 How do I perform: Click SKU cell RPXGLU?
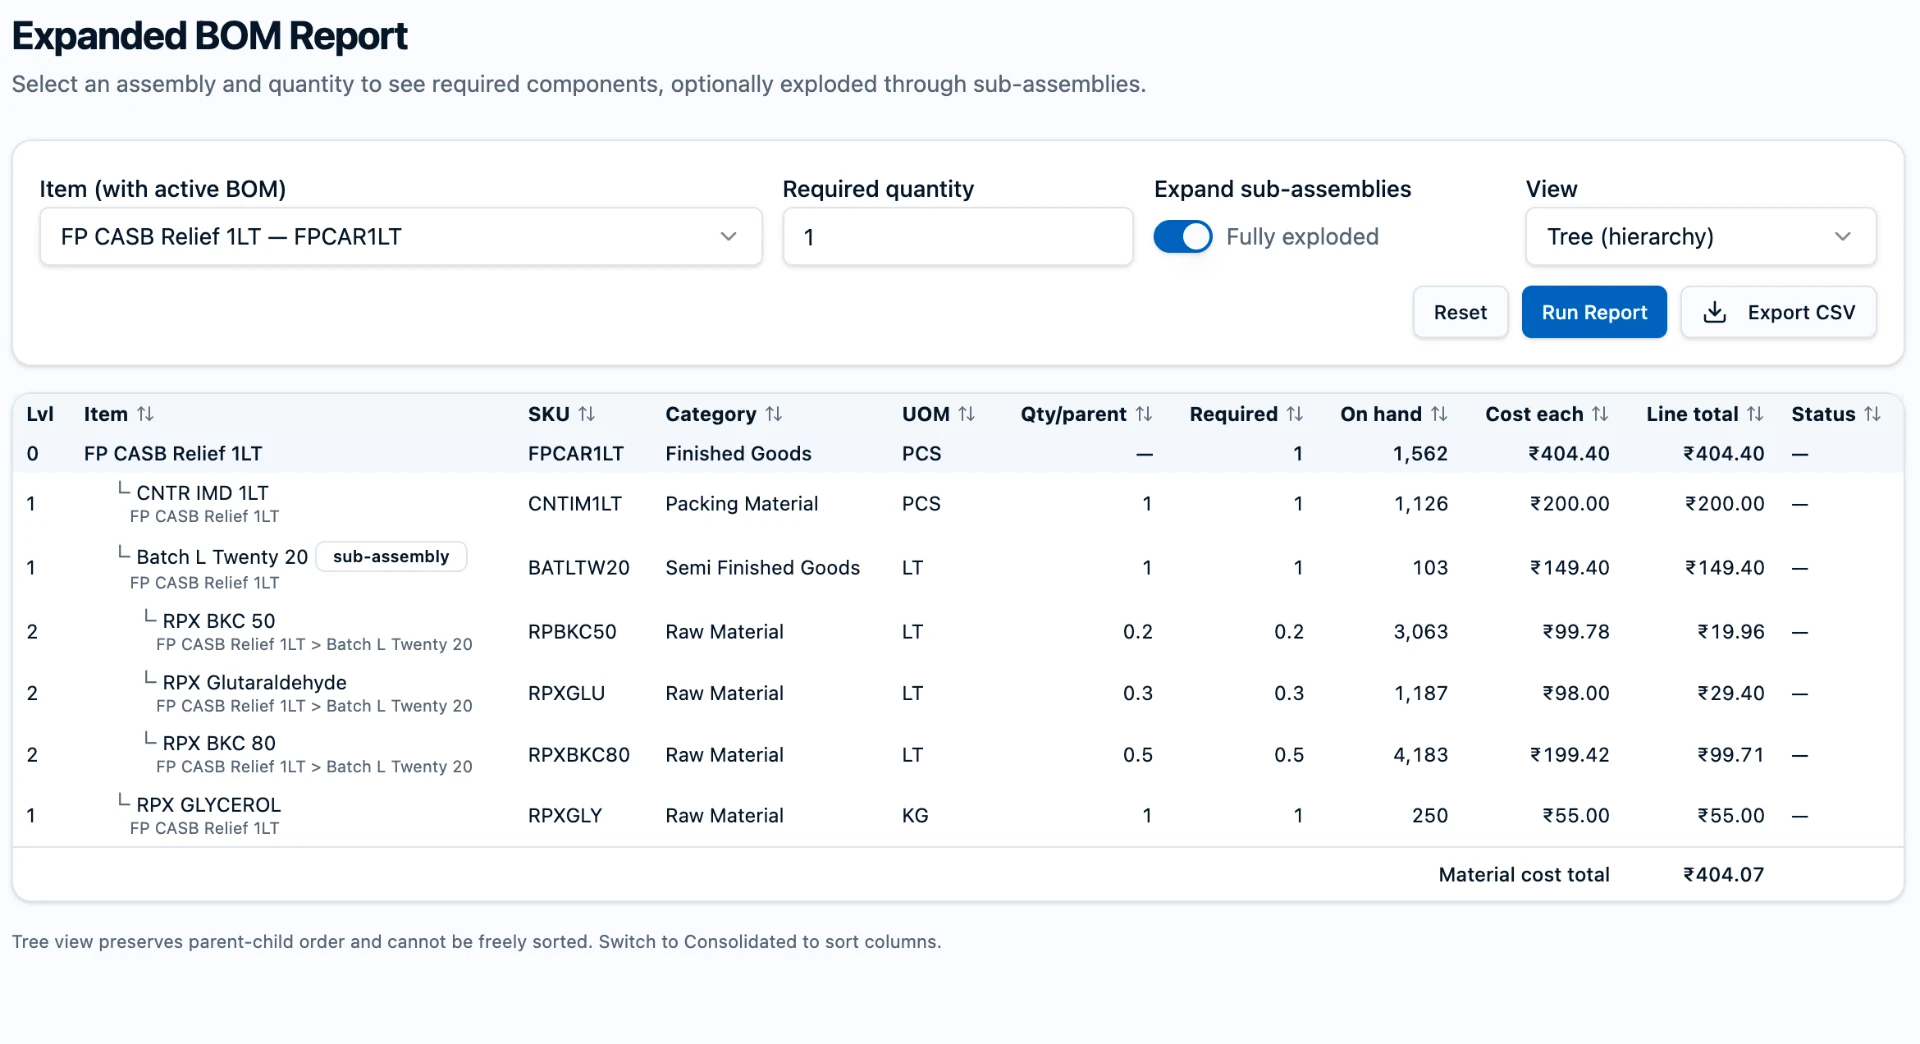pyautogui.click(x=566, y=693)
